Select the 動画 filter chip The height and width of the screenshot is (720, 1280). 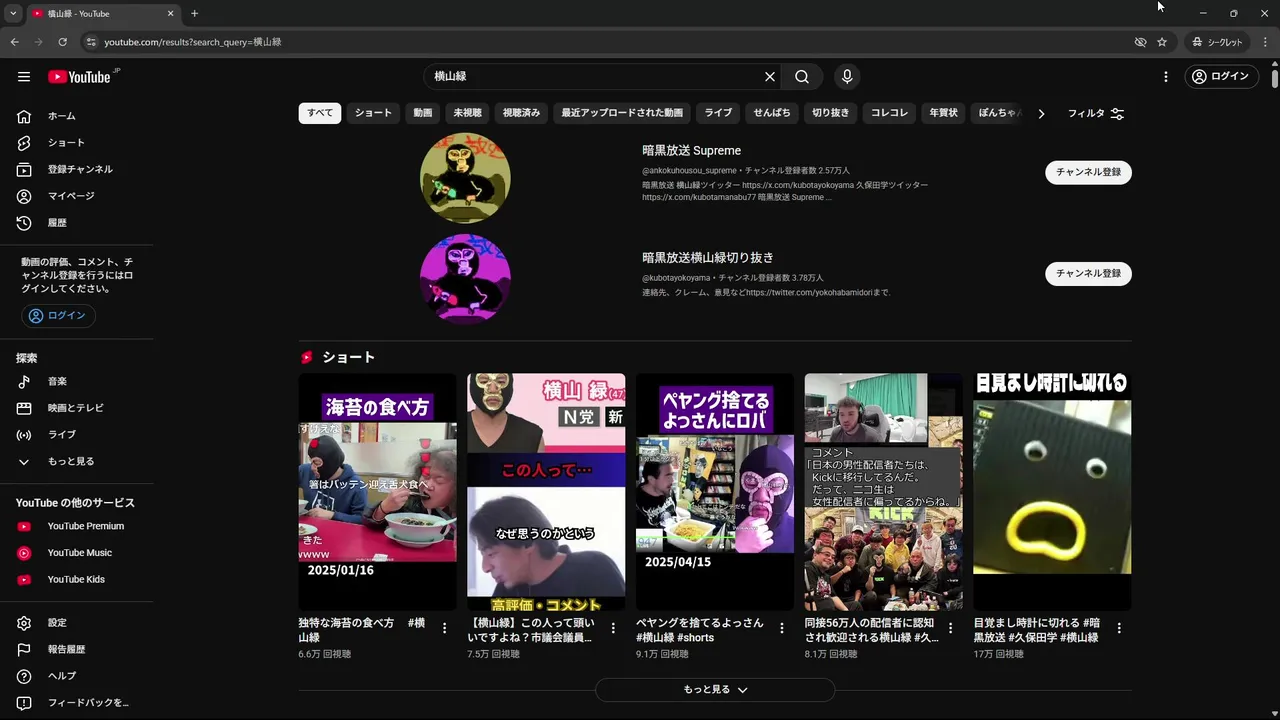[423, 113]
